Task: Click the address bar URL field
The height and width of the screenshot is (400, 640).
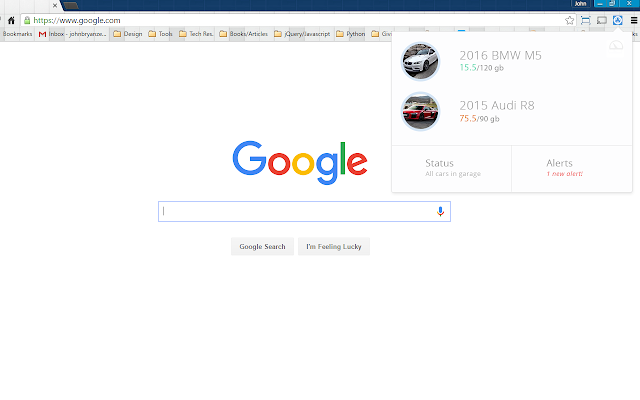Action: [x=297, y=20]
